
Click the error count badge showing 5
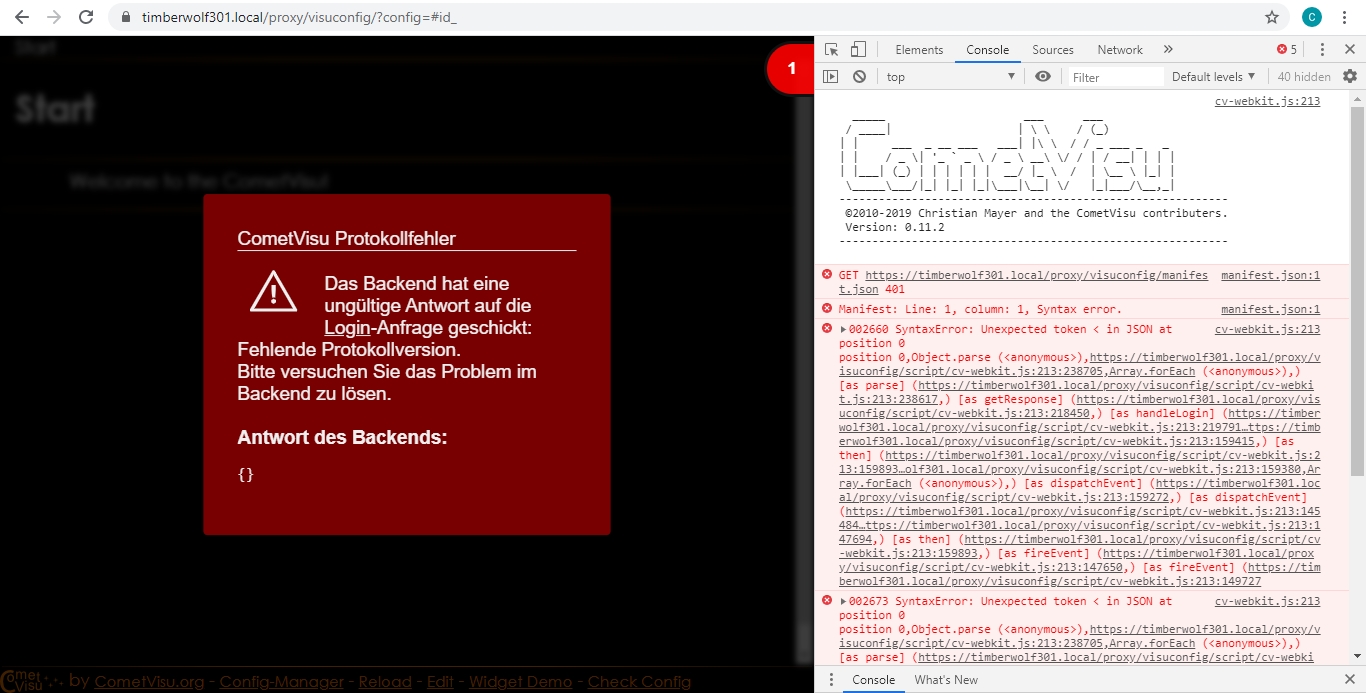coord(1287,50)
